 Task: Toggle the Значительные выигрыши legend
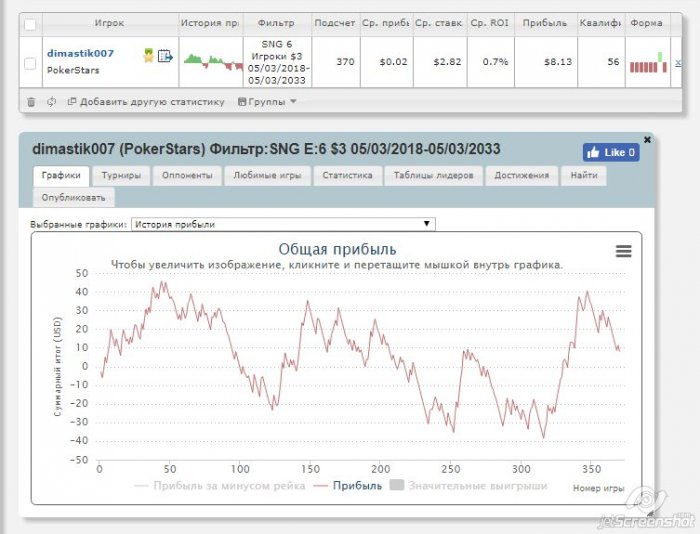click(x=468, y=486)
